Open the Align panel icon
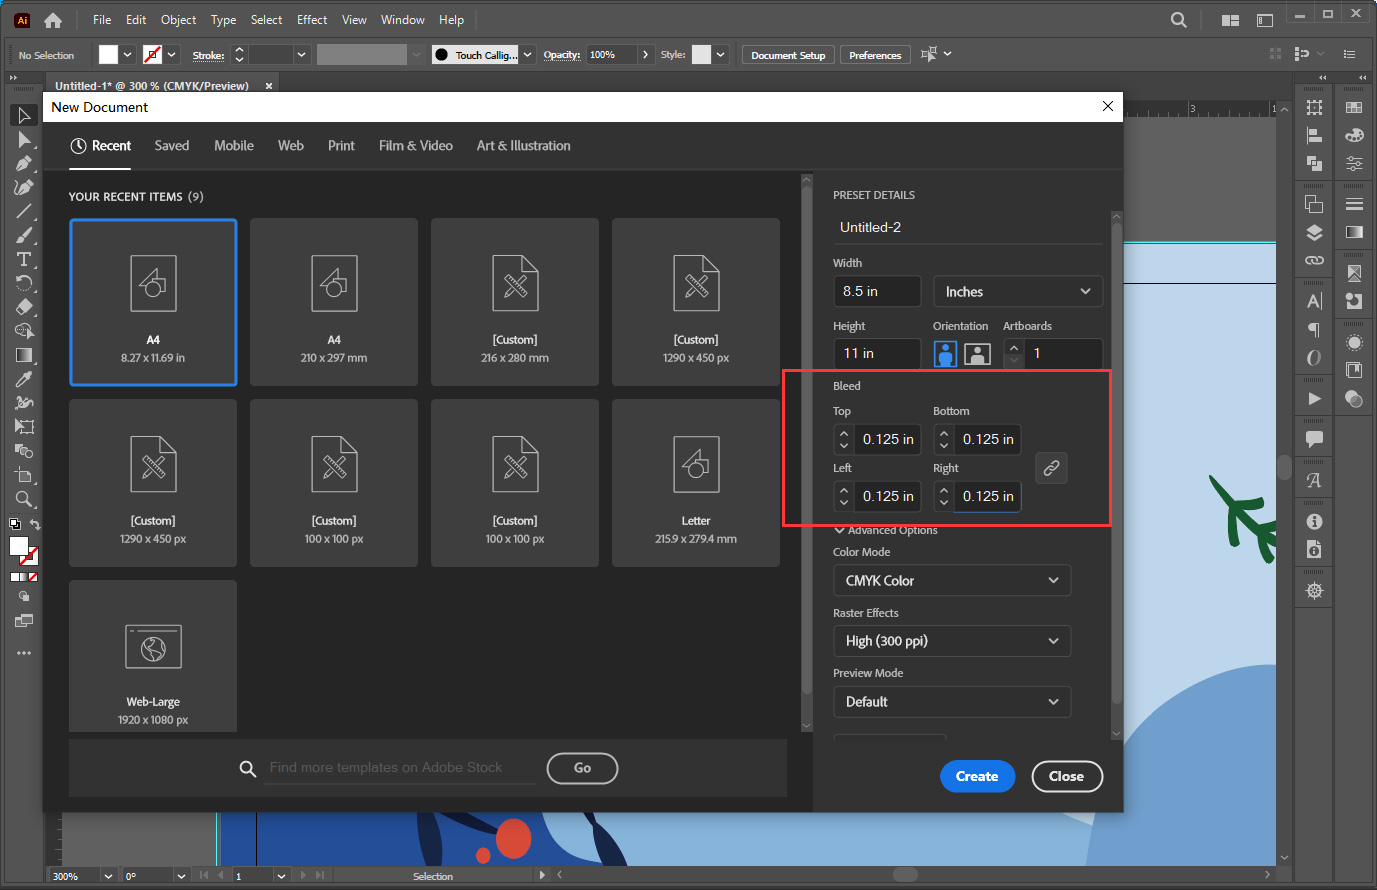Screen dimensions: 1377x890 1314,136
